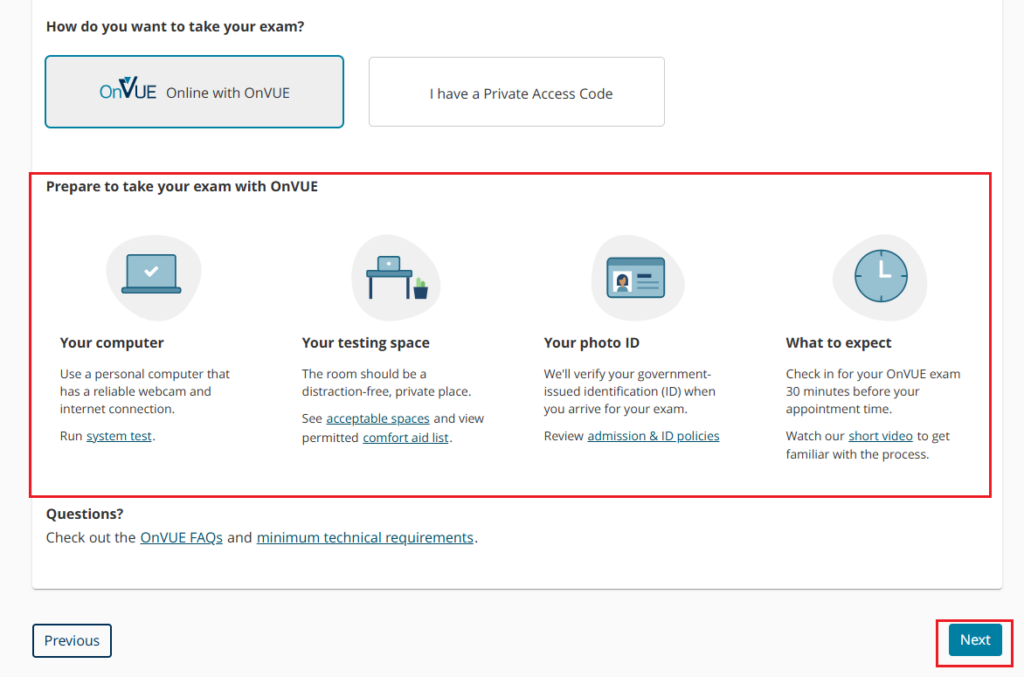
Task: Click the What to expect heading
Action: tap(839, 343)
